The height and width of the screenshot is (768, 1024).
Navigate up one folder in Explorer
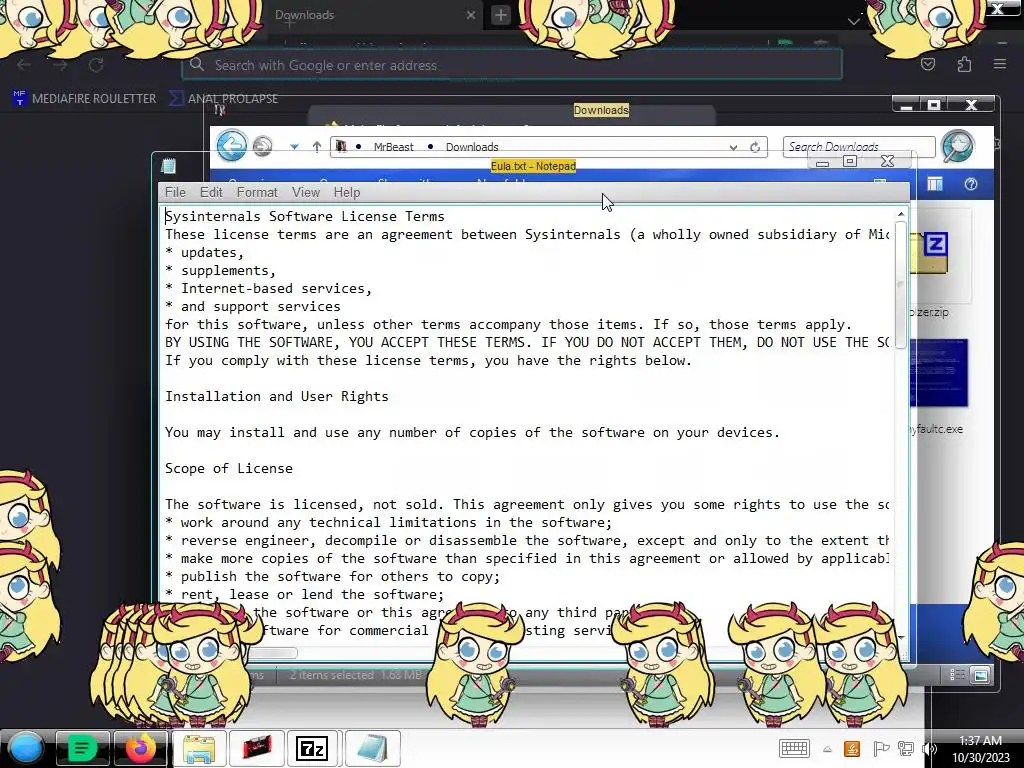click(317, 147)
